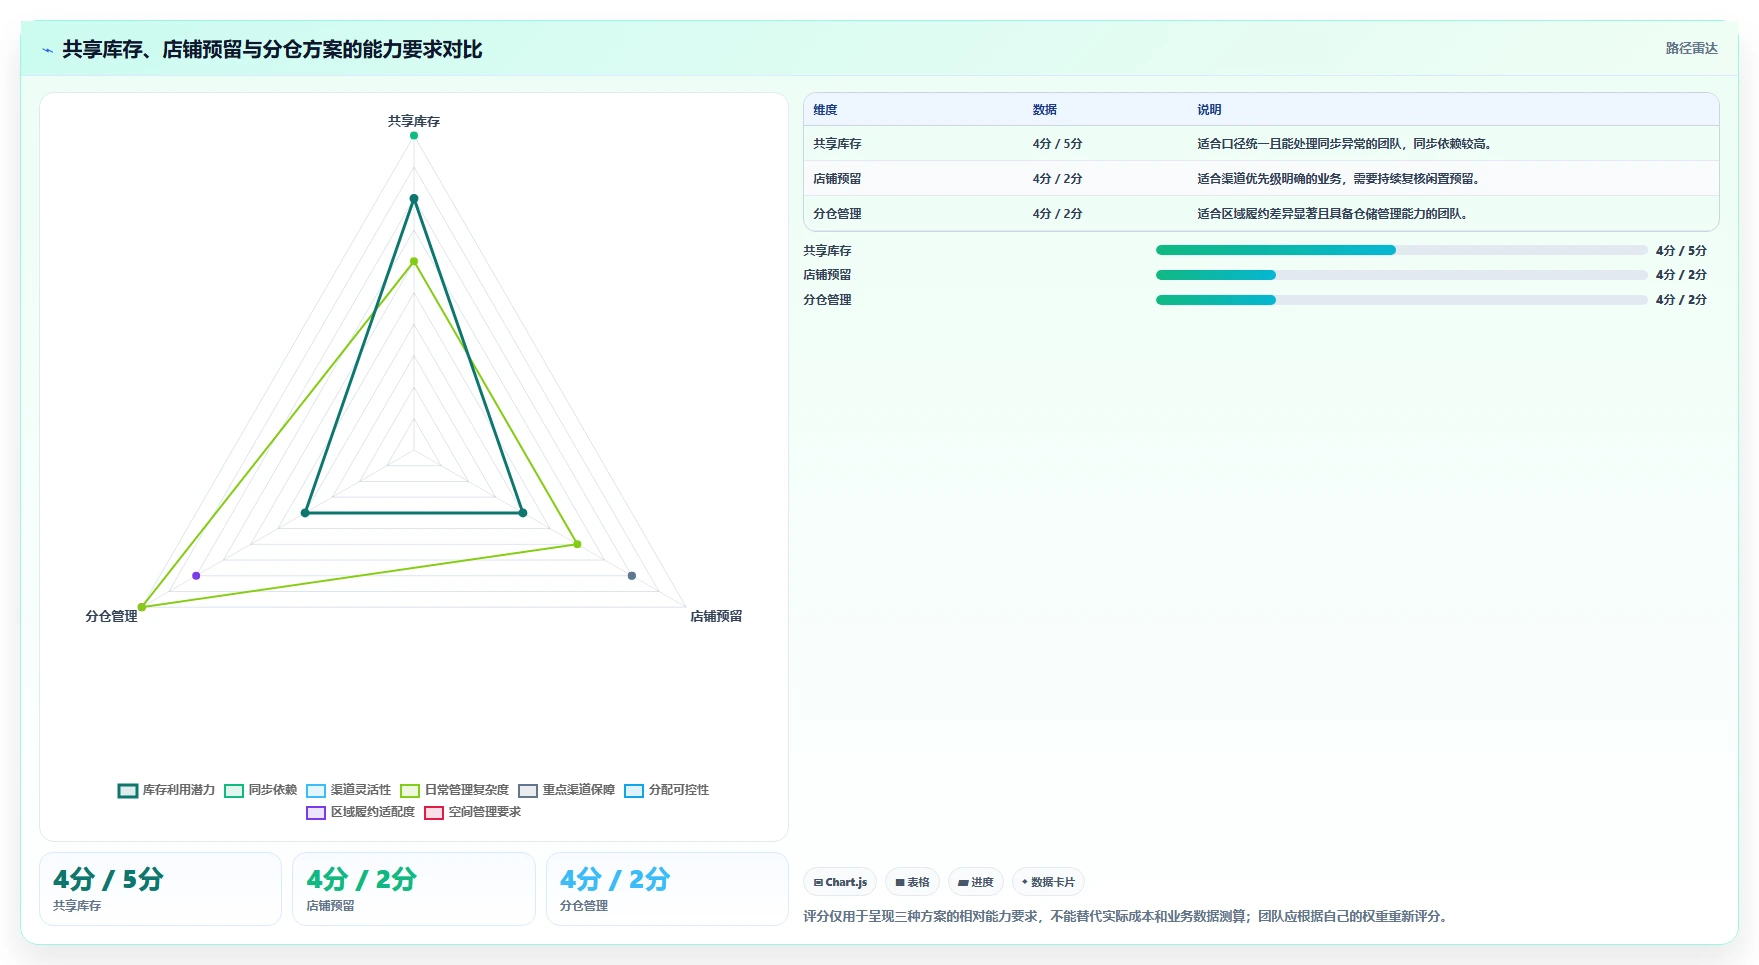Screen dimensions: 1759x965
Task: Click the 共享库存 radar axis label
Action: tap(414, 121)
